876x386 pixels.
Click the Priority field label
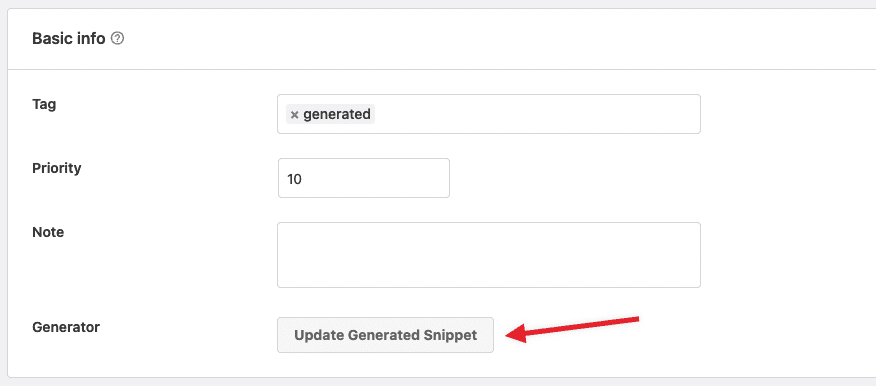(57, 168)
